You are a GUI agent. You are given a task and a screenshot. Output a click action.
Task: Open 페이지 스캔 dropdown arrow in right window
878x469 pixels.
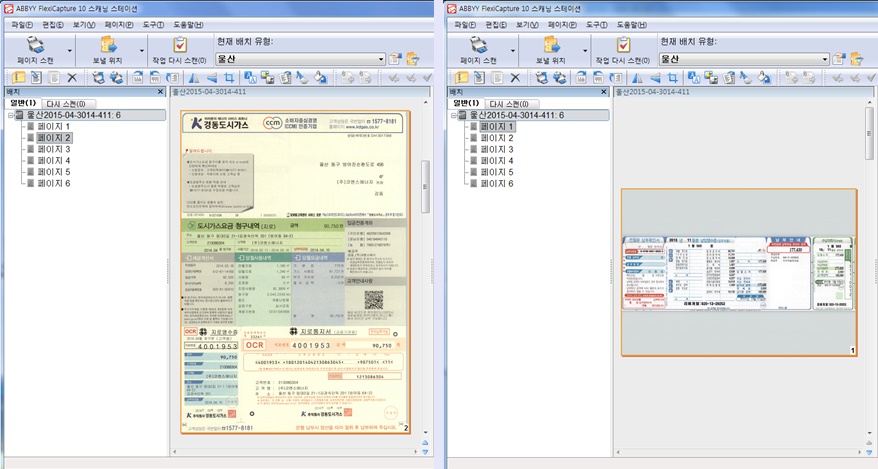pos(513,50)
